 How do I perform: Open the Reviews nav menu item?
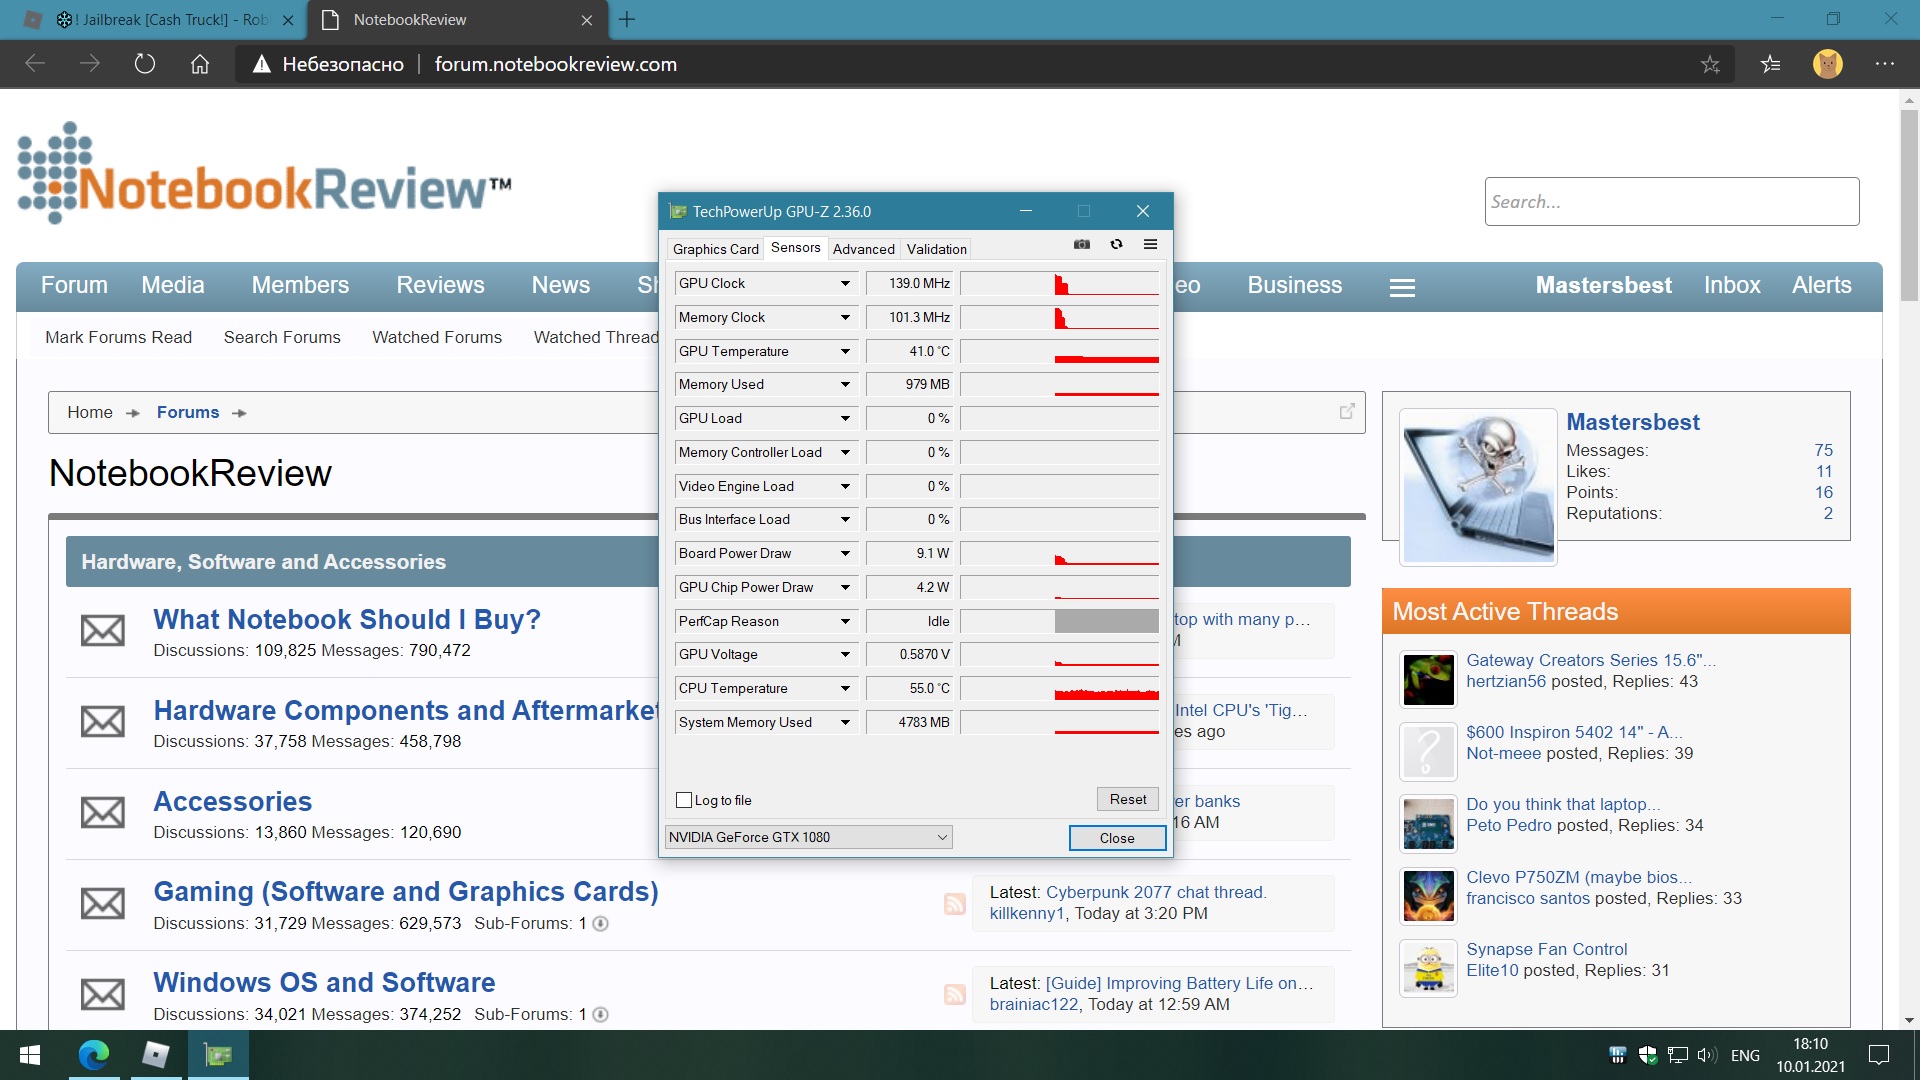coord(440,285)
